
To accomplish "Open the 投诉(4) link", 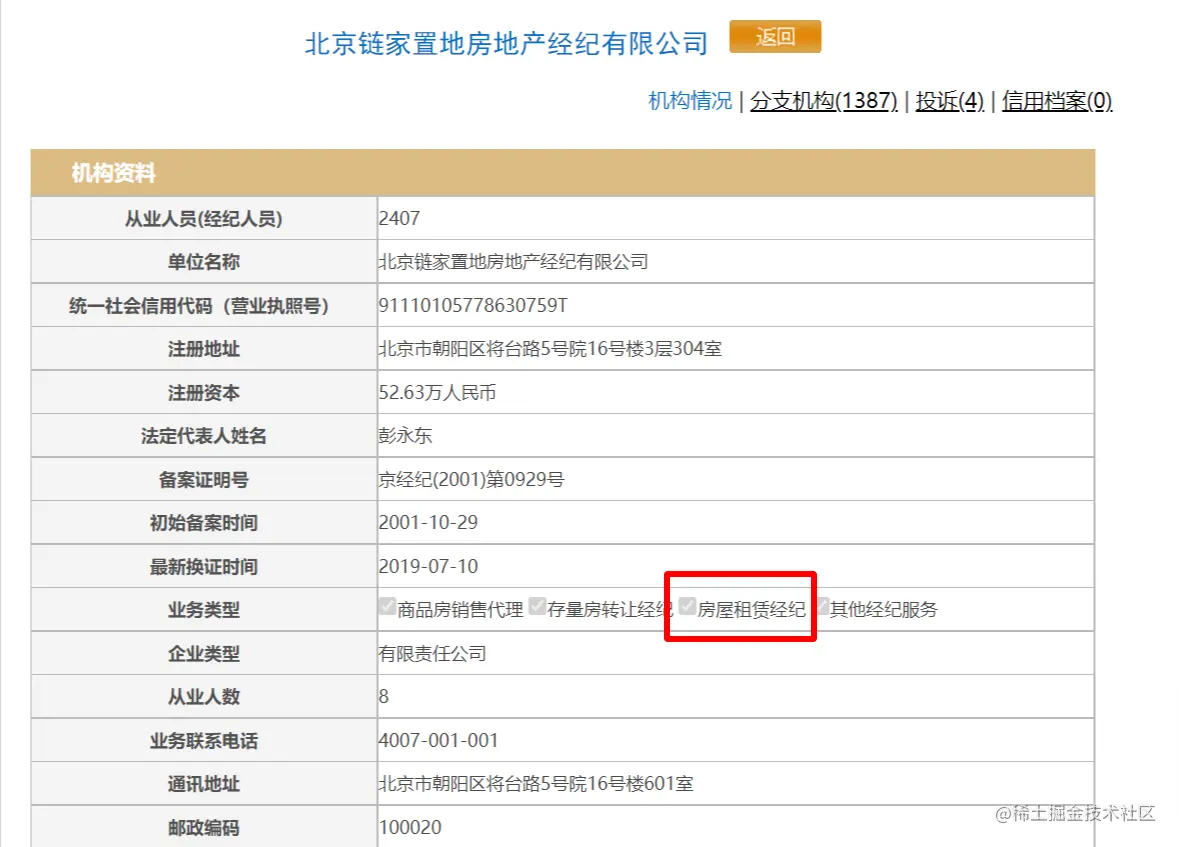I will (949, 100).
